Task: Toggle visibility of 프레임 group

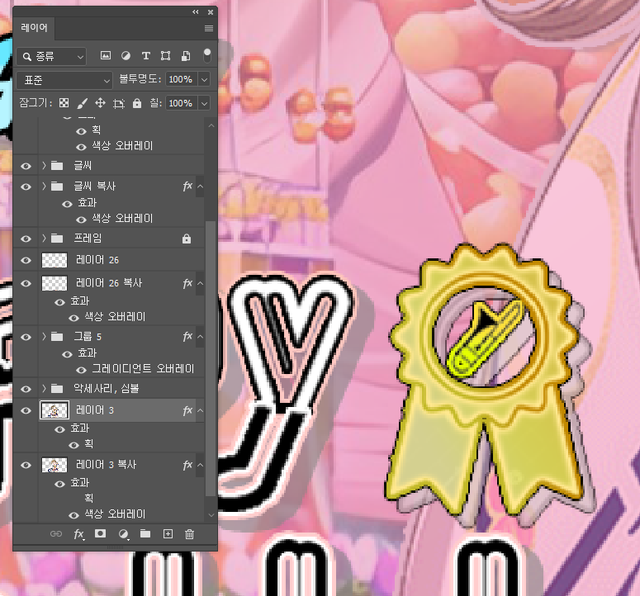Action: pyautogui.click(x=26, y=238)
